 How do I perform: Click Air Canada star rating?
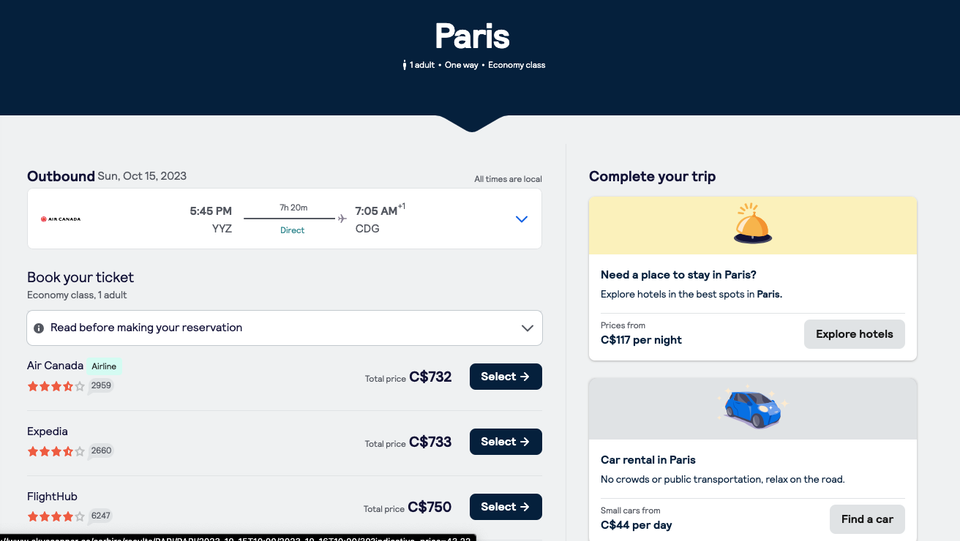point(56,386)
